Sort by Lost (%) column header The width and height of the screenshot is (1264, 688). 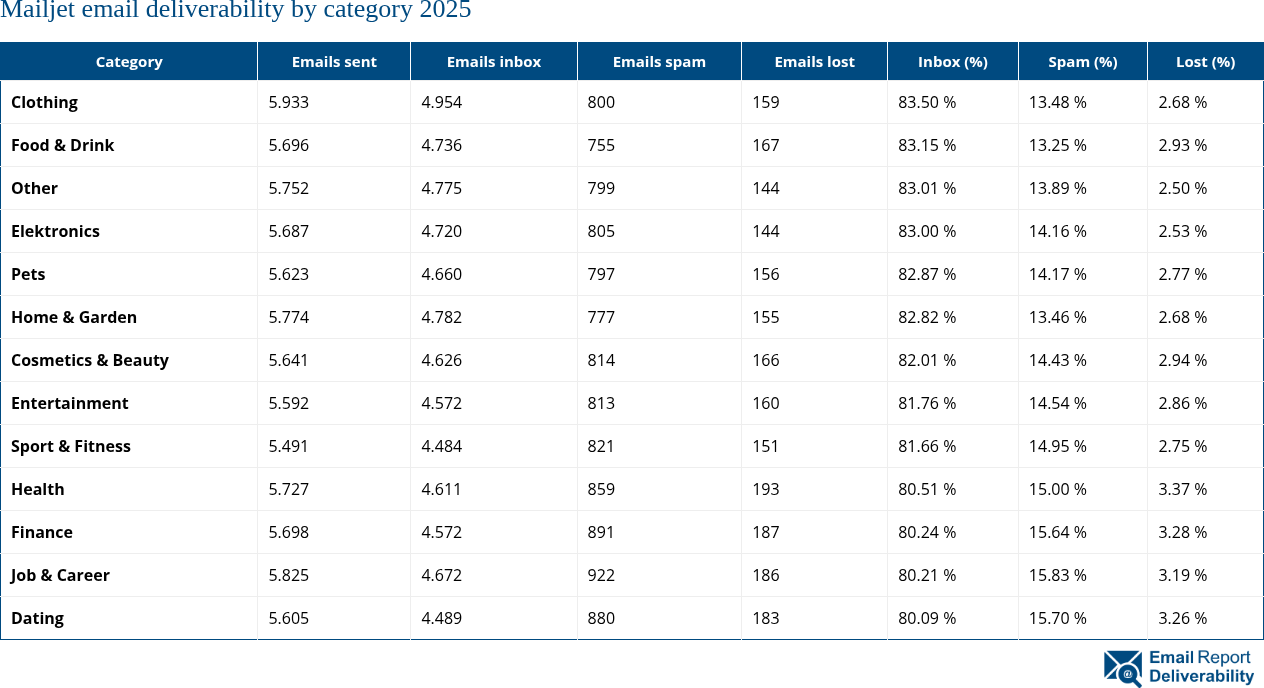(x=1205, y=62)
